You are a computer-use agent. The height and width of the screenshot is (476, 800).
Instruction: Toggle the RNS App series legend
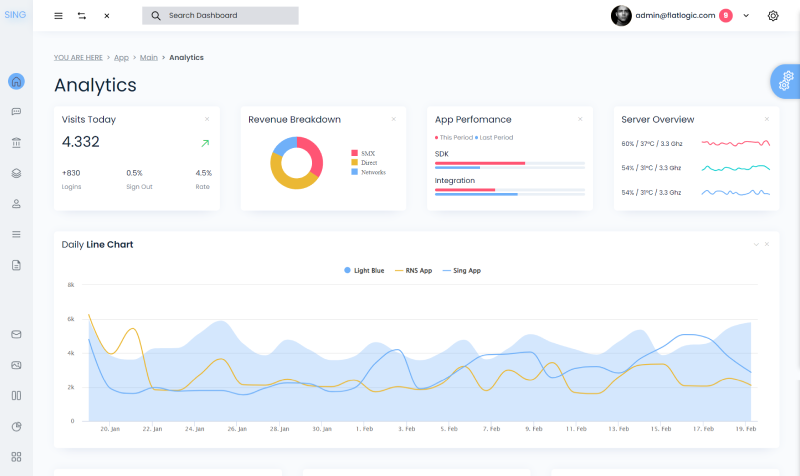pos(413,270)
